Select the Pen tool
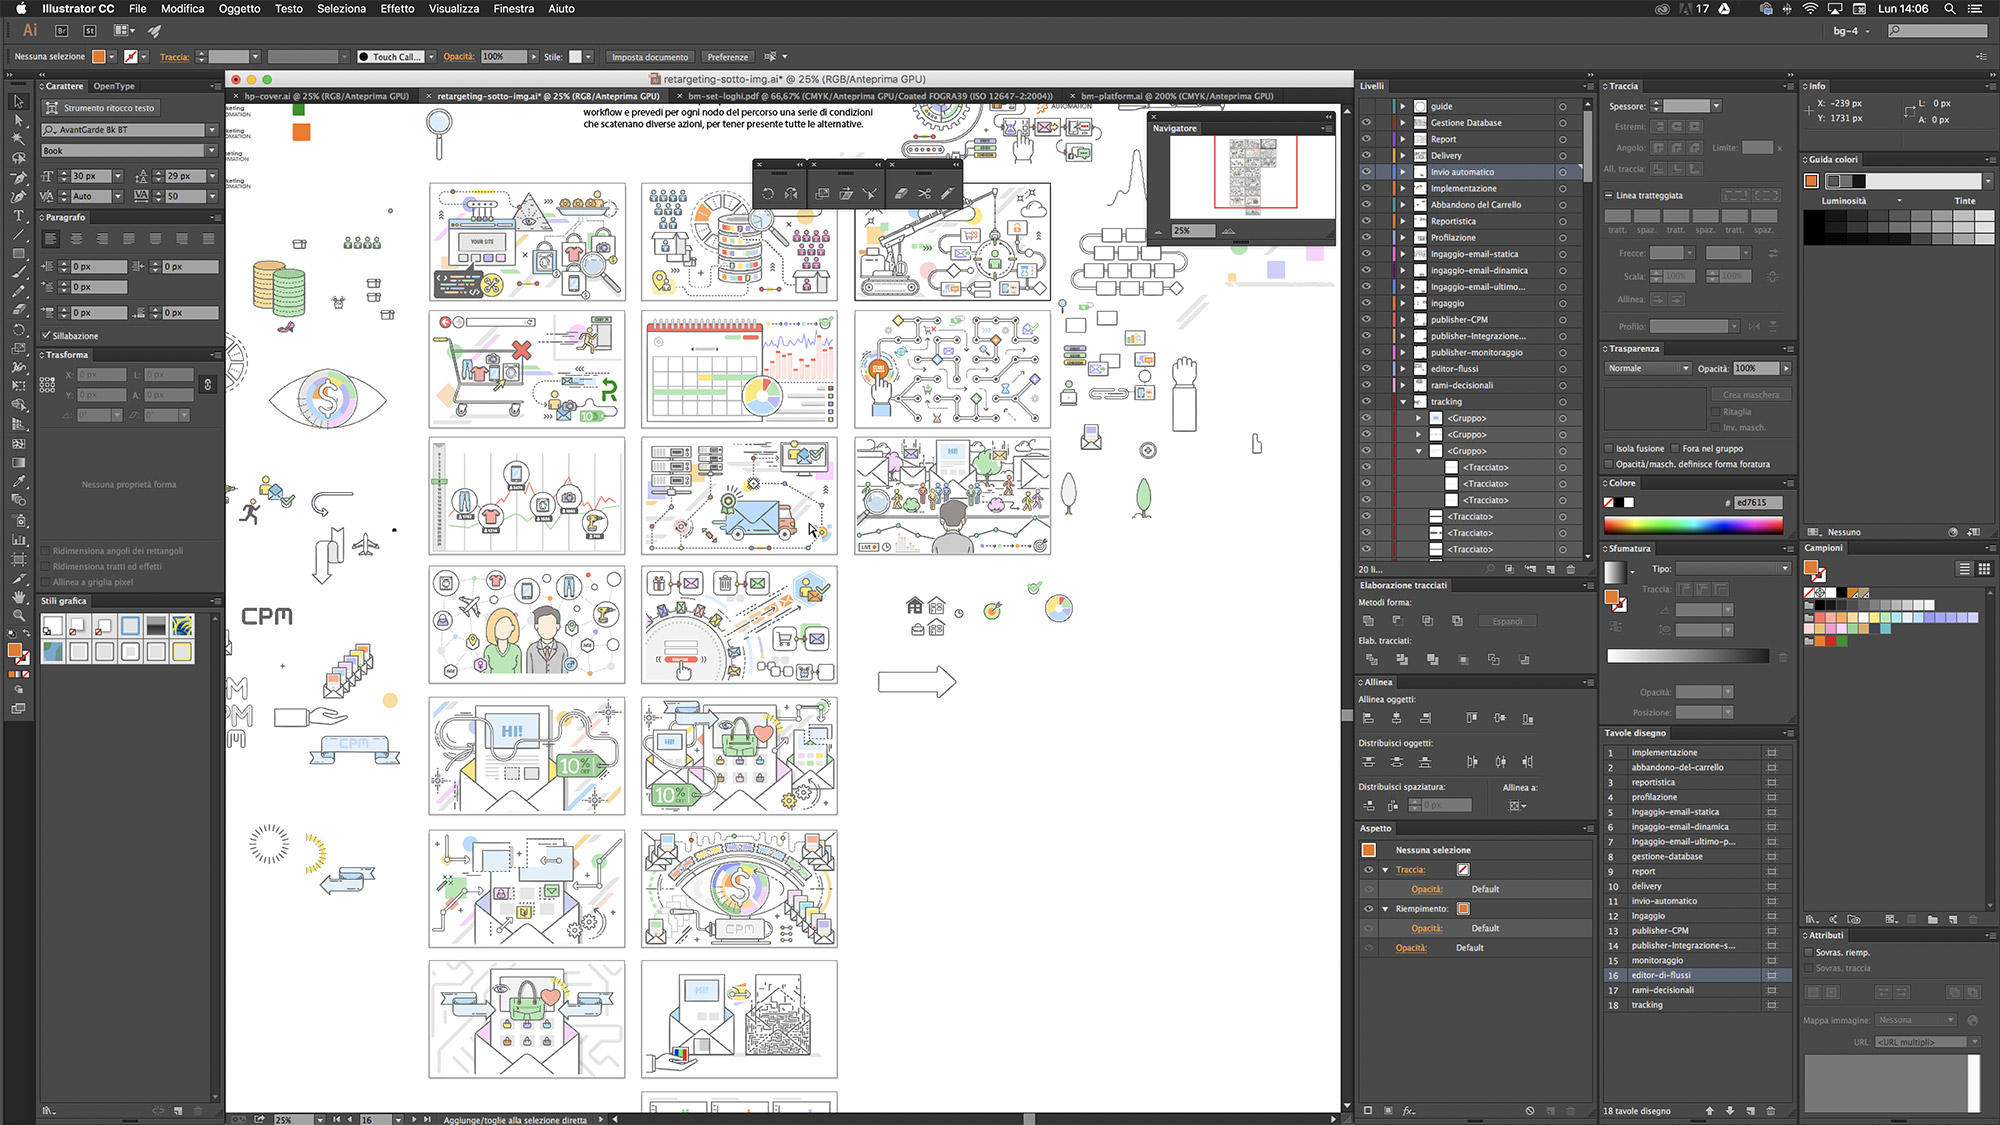Viewport: 2000px width, 1125px height. [x=18, y=177]
